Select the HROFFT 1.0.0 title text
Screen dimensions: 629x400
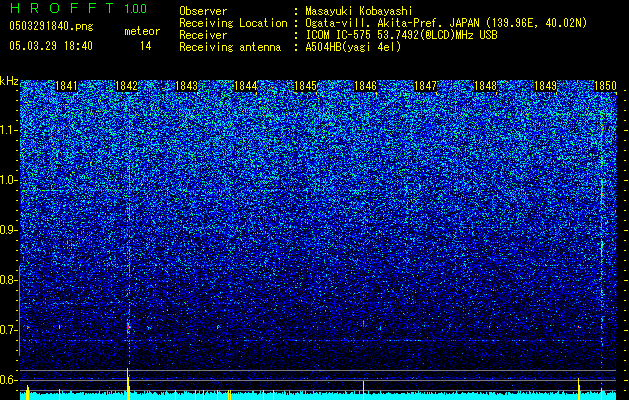78,9
